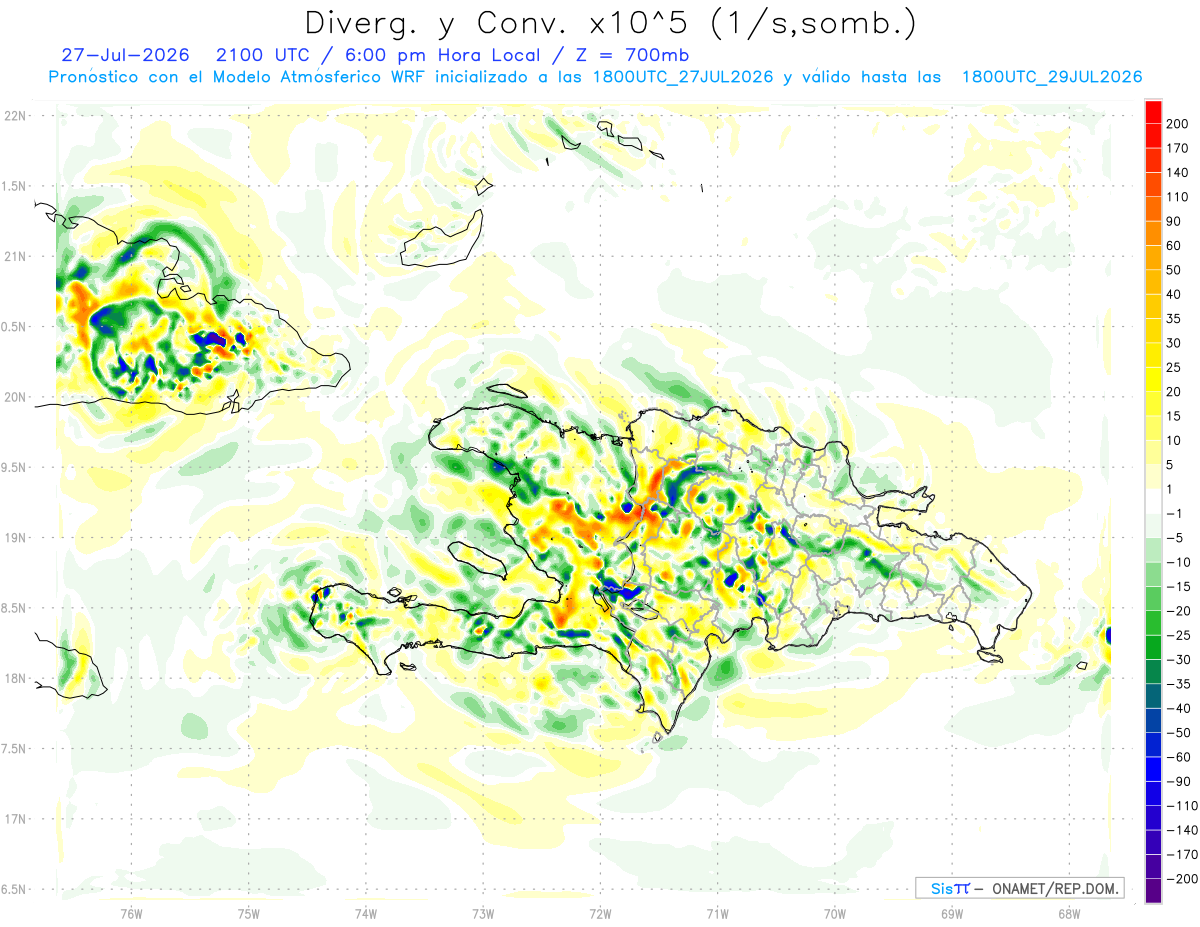1200x927 pixels.
Task: Click the positive "200" value atop the color scale
Action: (x=1177, y=124)
